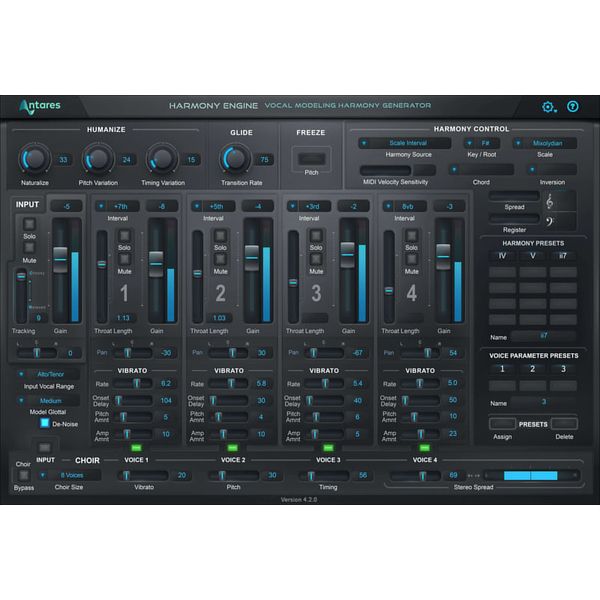Click the help question mark icon
Image resolution: width=600 pixels, height=600 pixels.
point(573,107)
